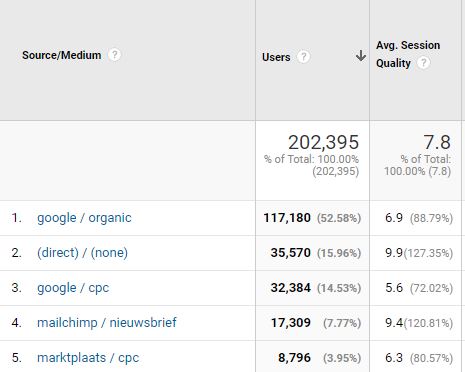The image size is (465, 372).
Task: Open help icon next to Source/Medium
Action: [x=114, y=55]
